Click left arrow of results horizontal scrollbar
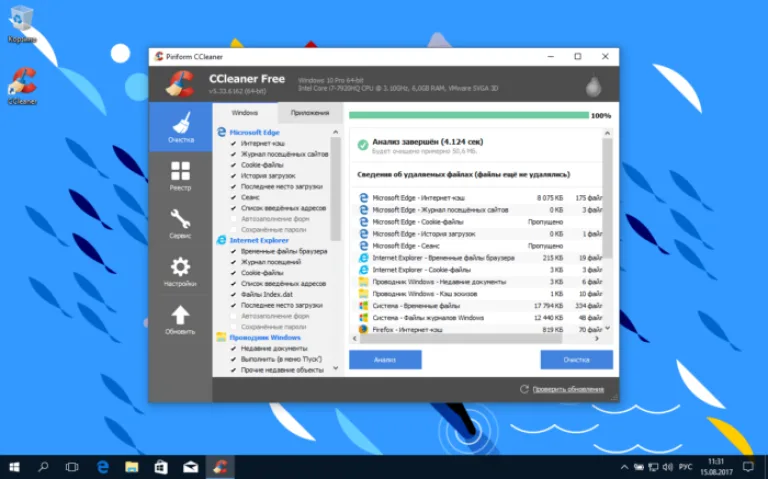 tap(355, 338)
